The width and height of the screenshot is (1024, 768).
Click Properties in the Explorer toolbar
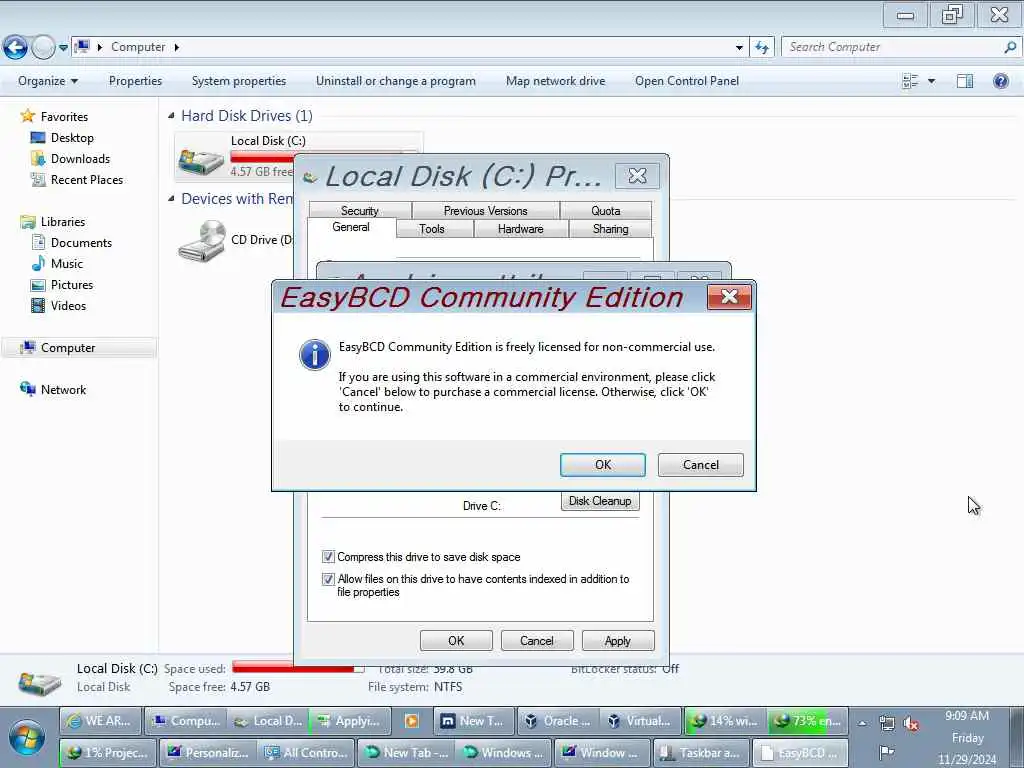[135, 81]
